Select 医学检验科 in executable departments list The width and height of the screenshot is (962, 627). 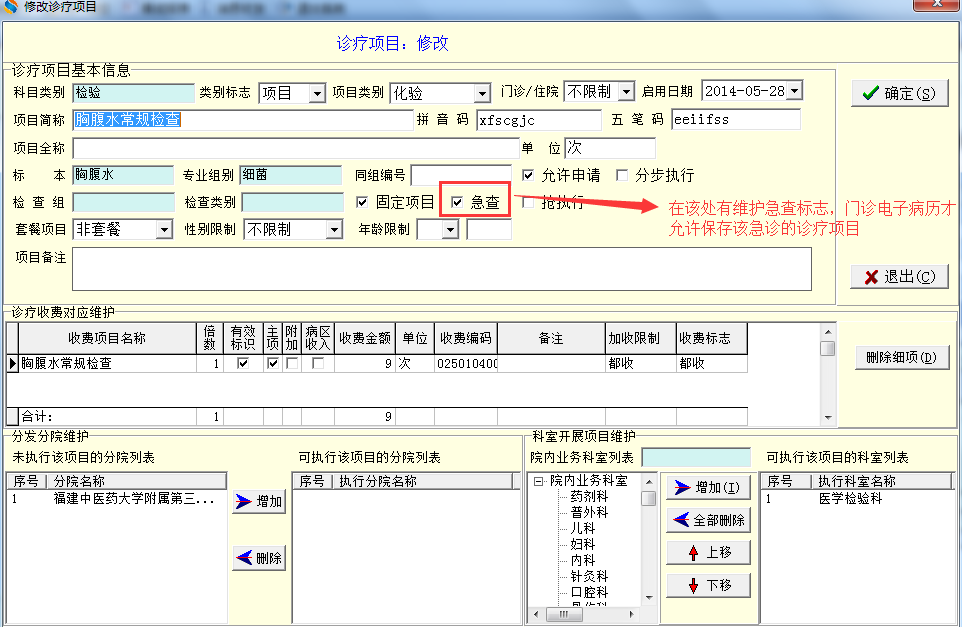click(x=850, y=499)
